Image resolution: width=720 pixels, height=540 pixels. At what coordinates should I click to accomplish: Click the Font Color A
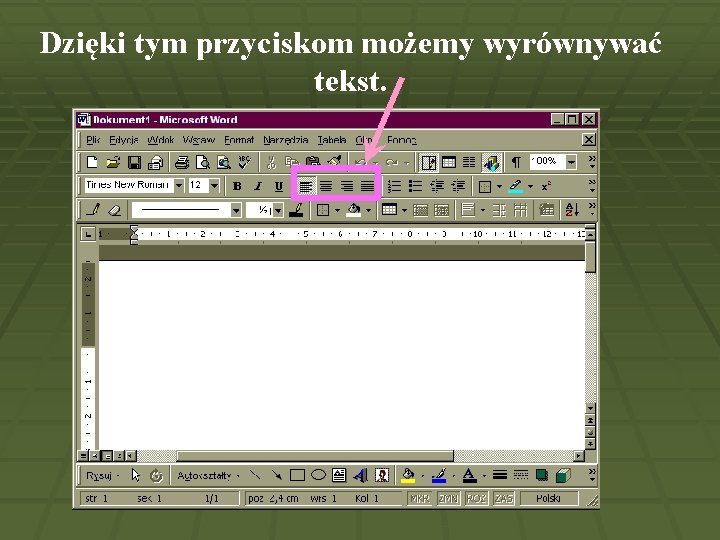point(469,475)
